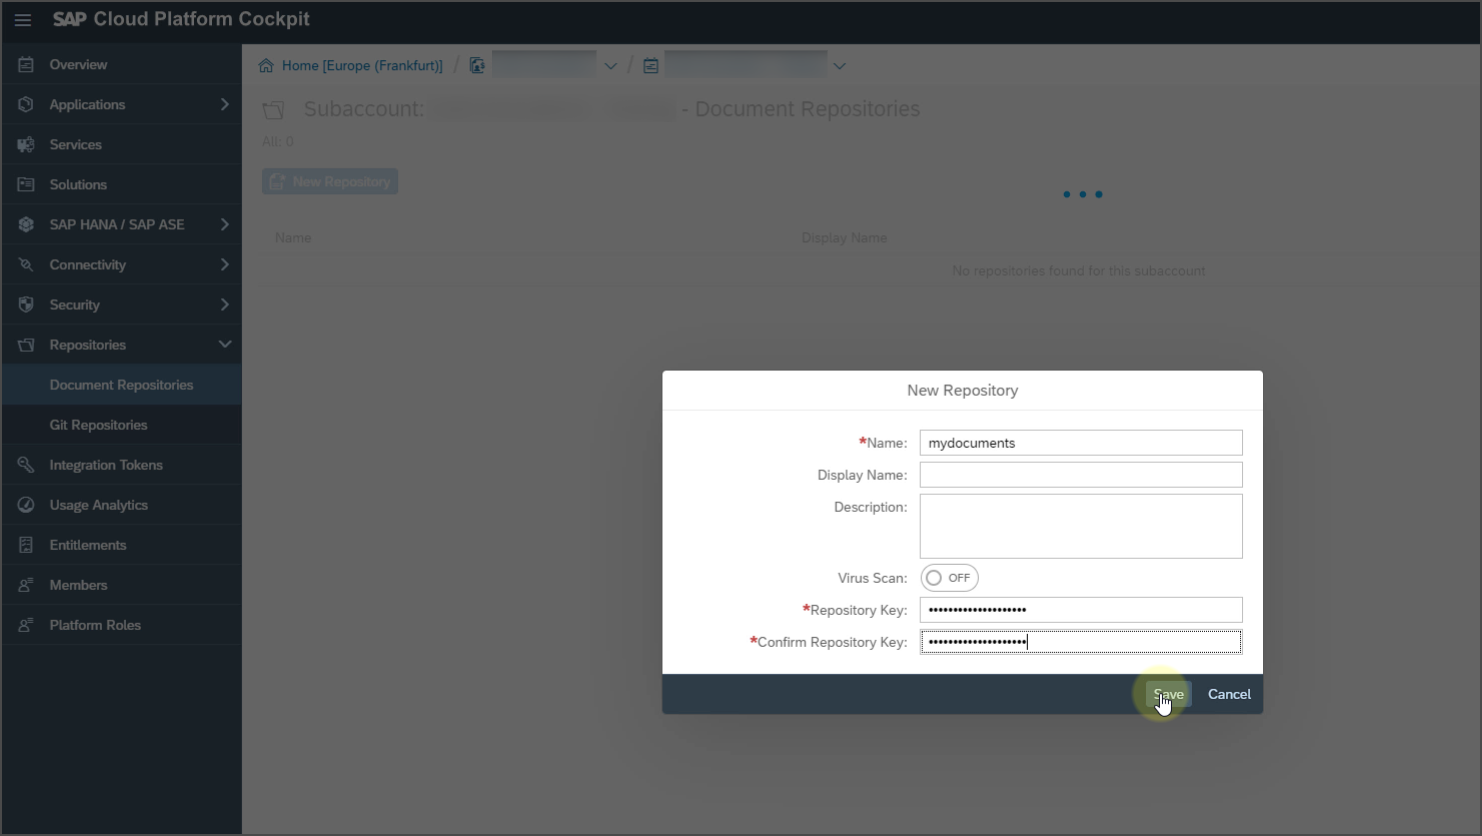Open the hamburger navigation menu
This screenshot has height=836, width=1482.
(x=22, y=19)
